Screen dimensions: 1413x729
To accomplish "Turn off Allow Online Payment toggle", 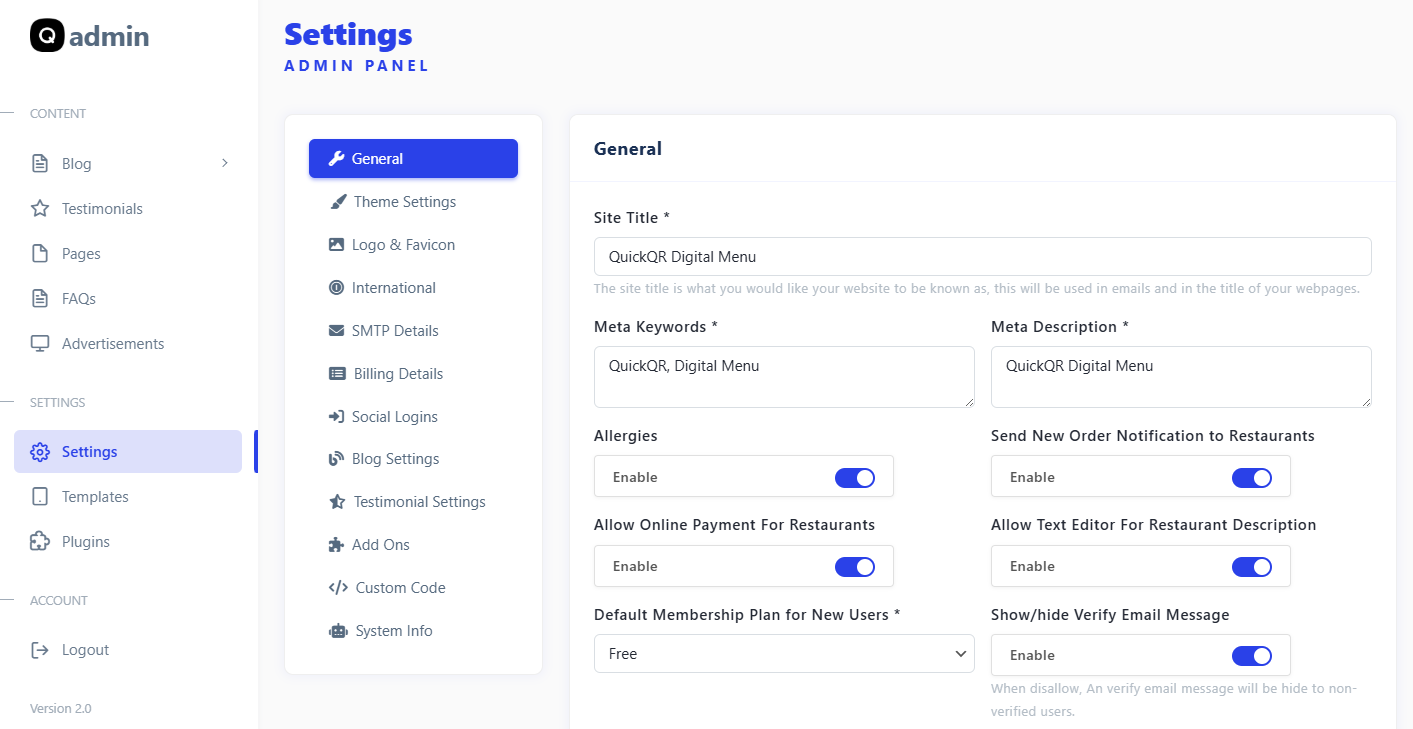I will [855, 566].
